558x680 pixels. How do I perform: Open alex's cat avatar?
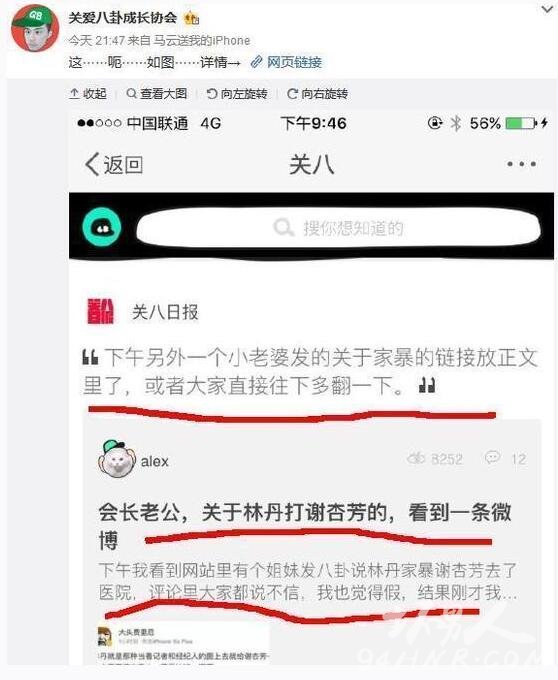tap(117, 459)
